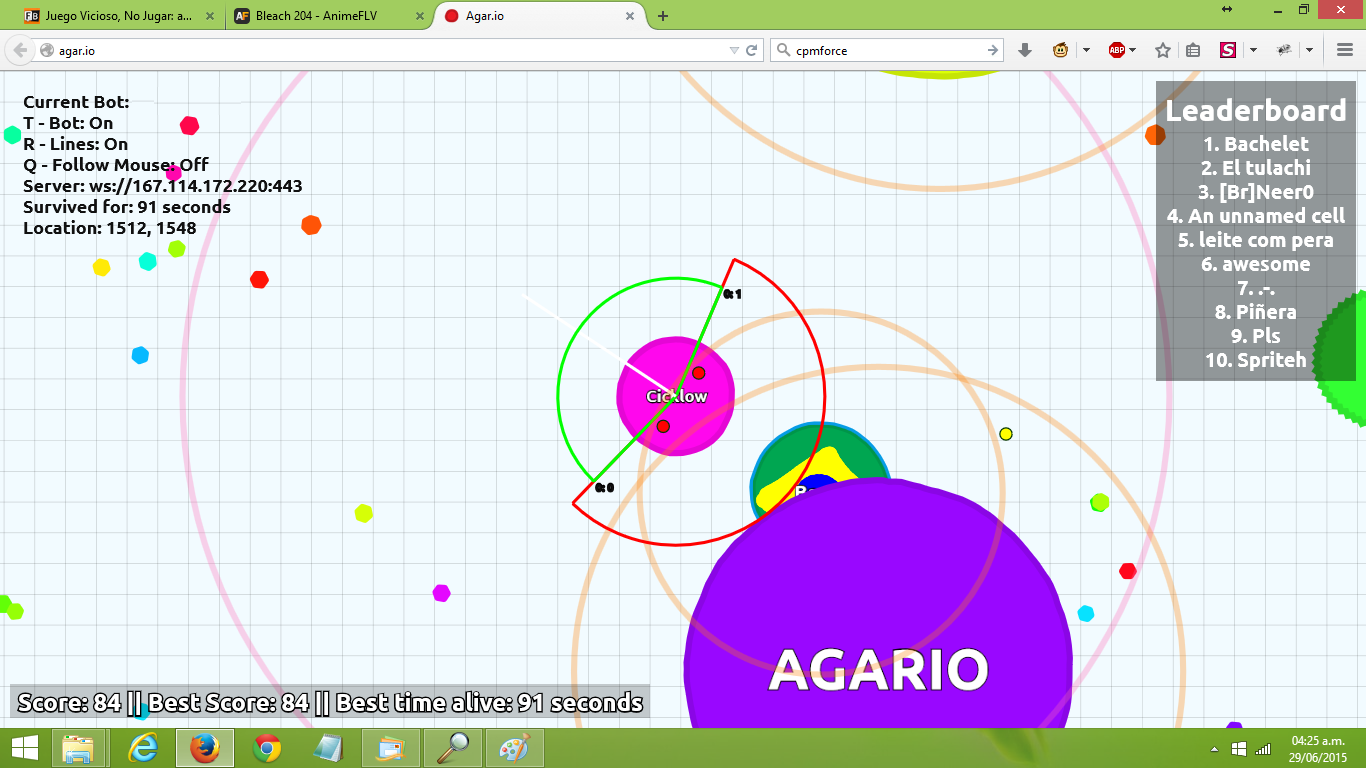Show the bookmarks list

[1193, 50]
